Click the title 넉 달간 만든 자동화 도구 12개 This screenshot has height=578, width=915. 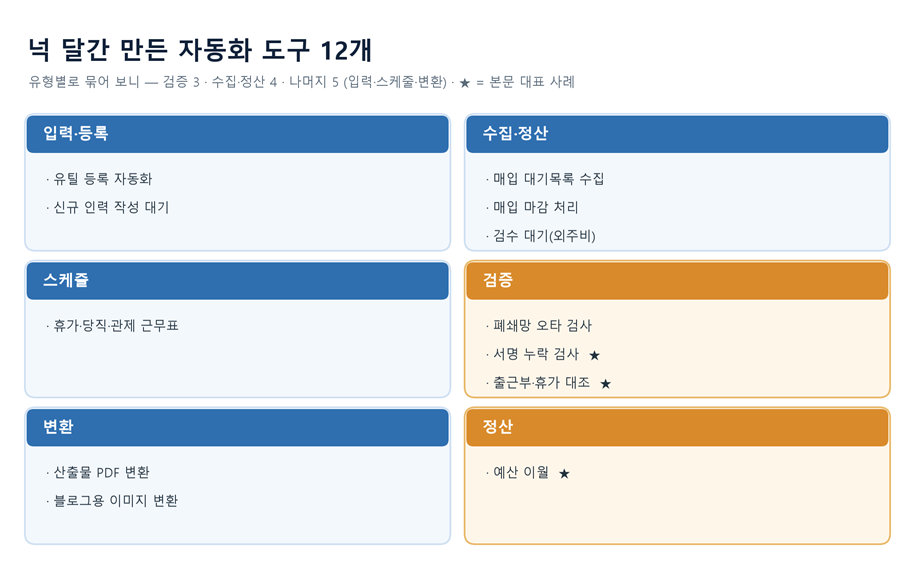tap(200, 50)
